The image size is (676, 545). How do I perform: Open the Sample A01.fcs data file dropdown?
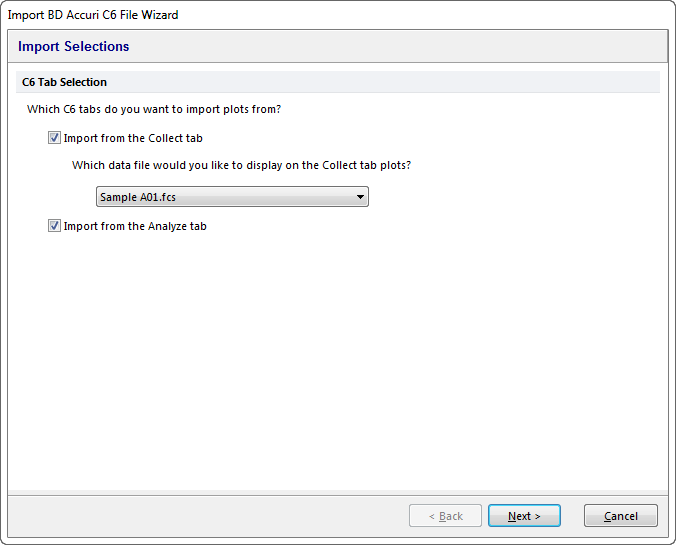pyautogui.click(x=232, y=197)
